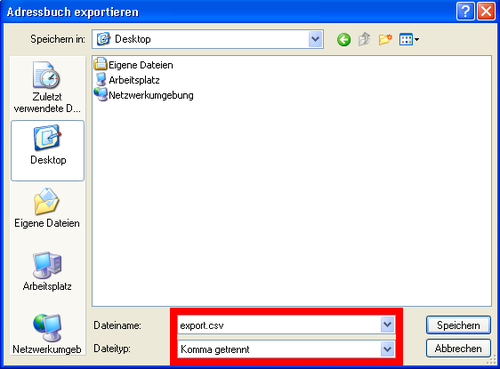
Task: Expand the Dateiname dropdown arrow
Action: click(387, 325)
